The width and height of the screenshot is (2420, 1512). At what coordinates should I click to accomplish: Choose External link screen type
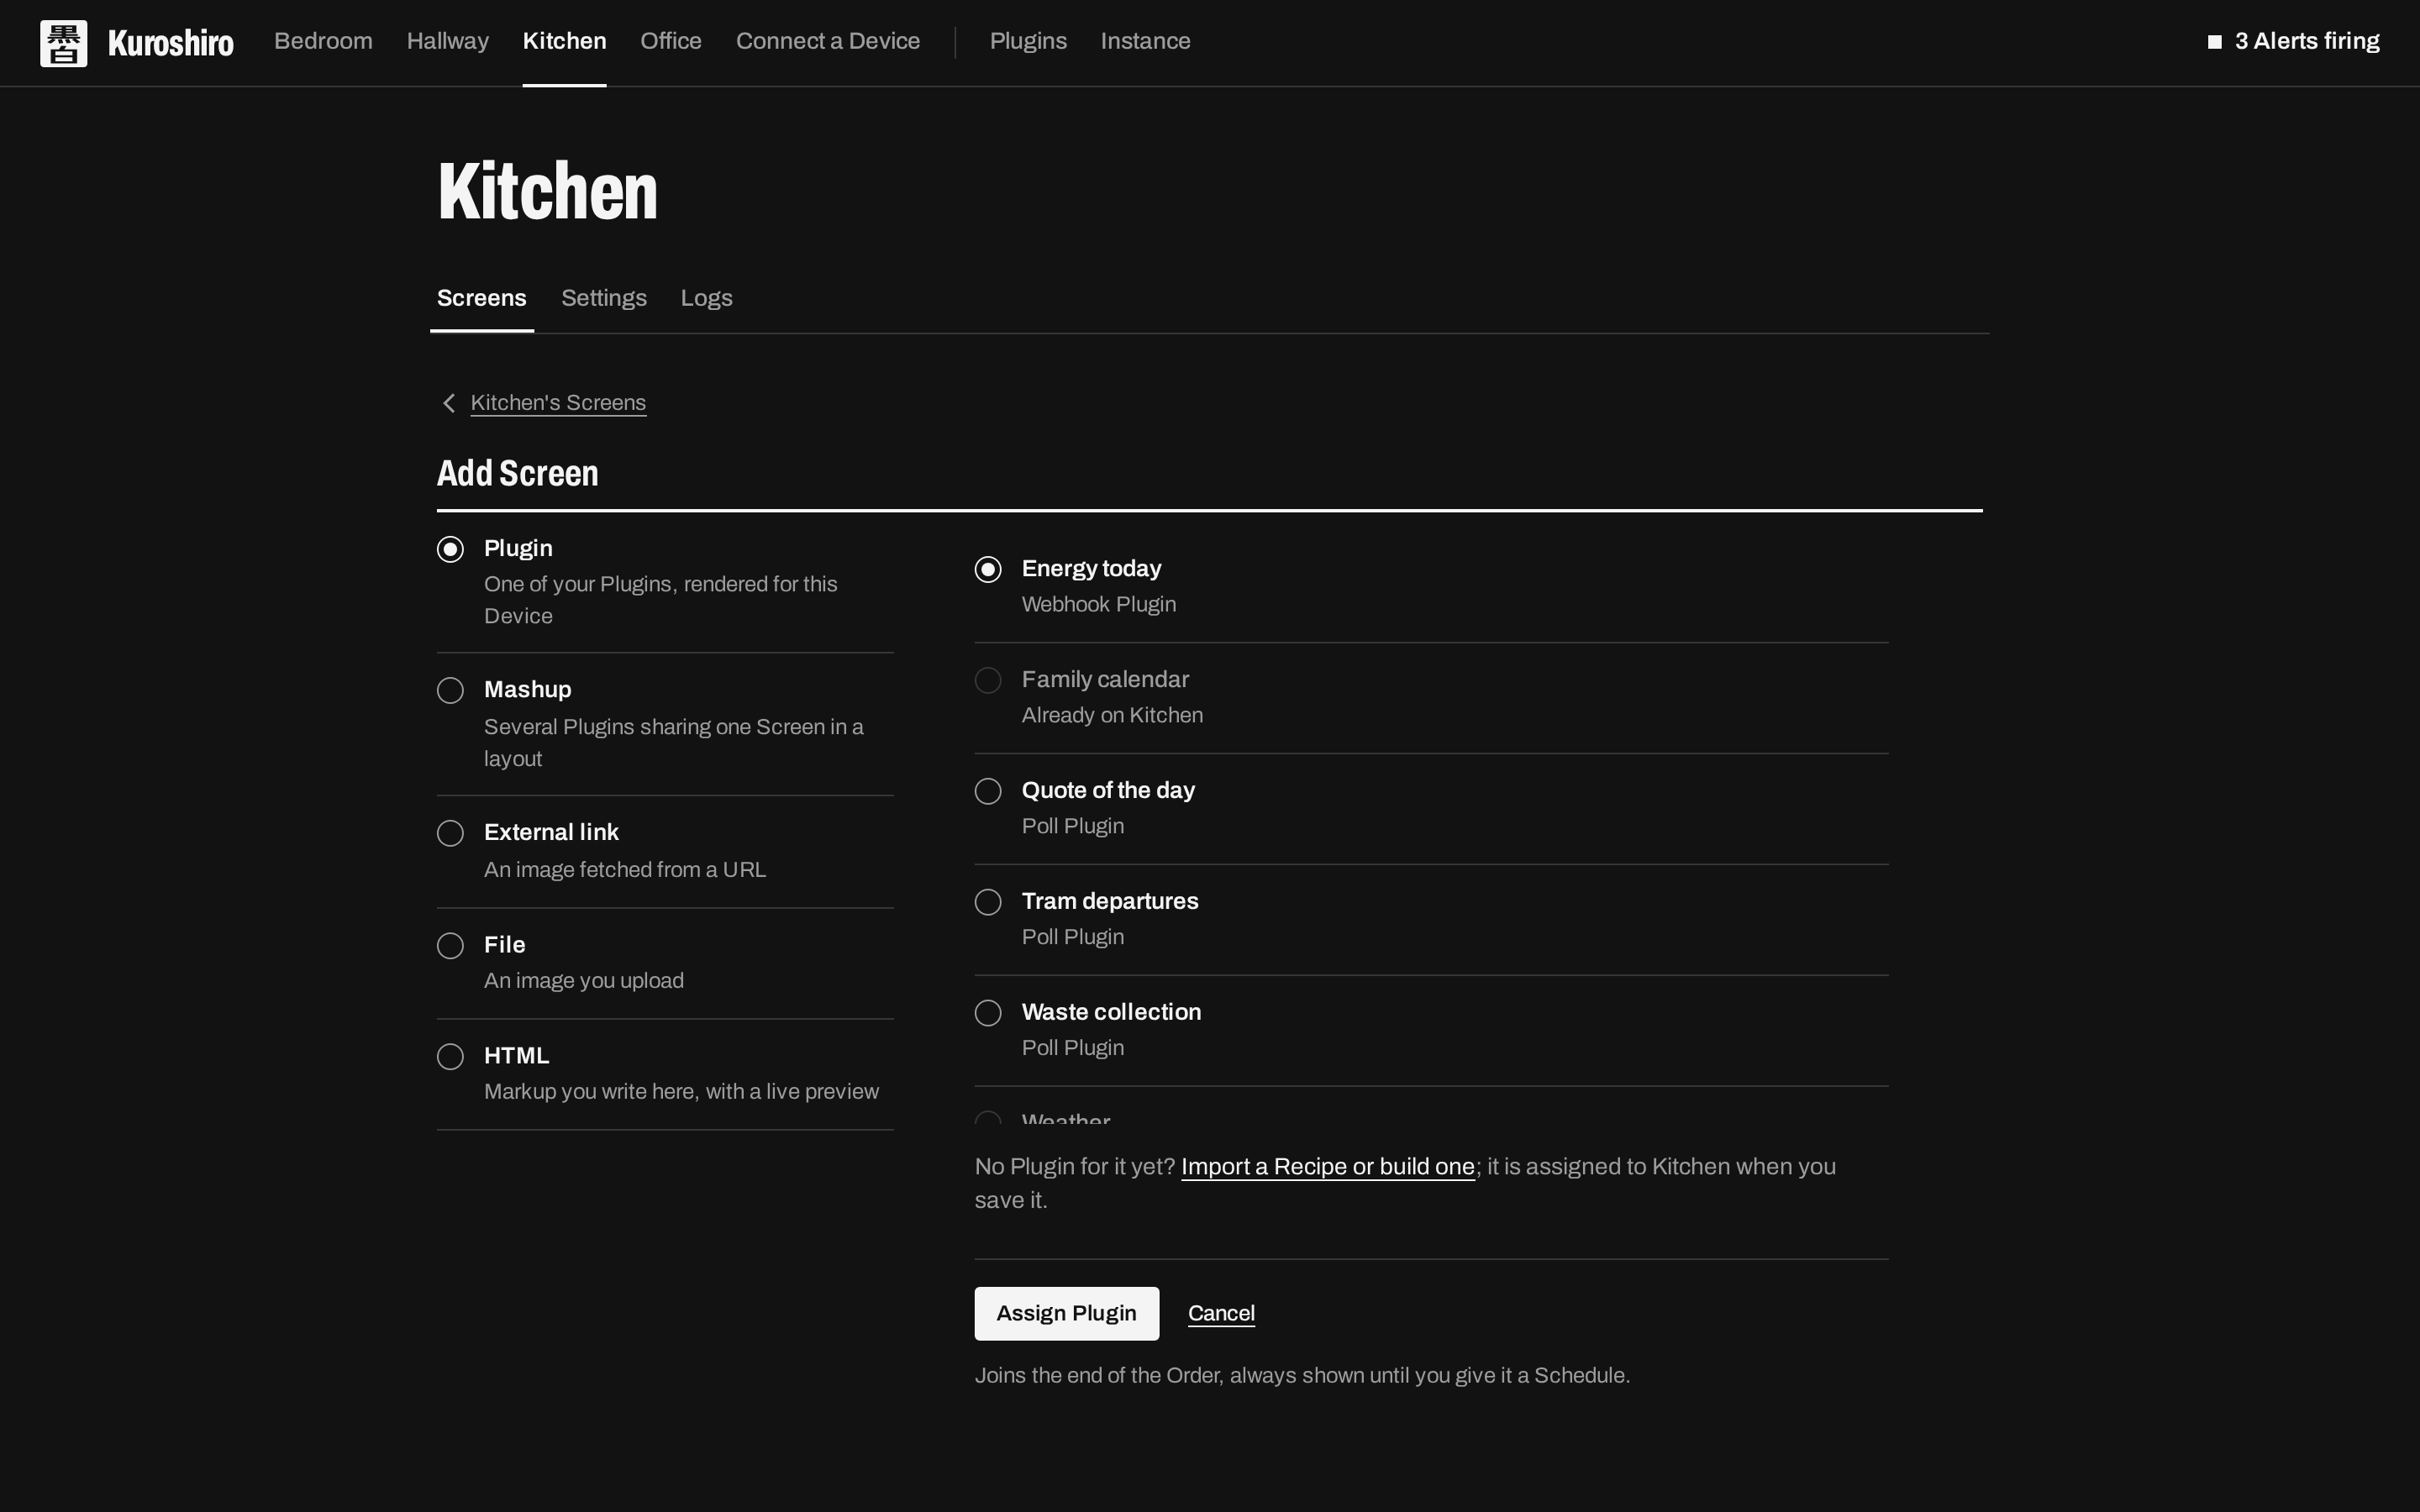[450, 834]
